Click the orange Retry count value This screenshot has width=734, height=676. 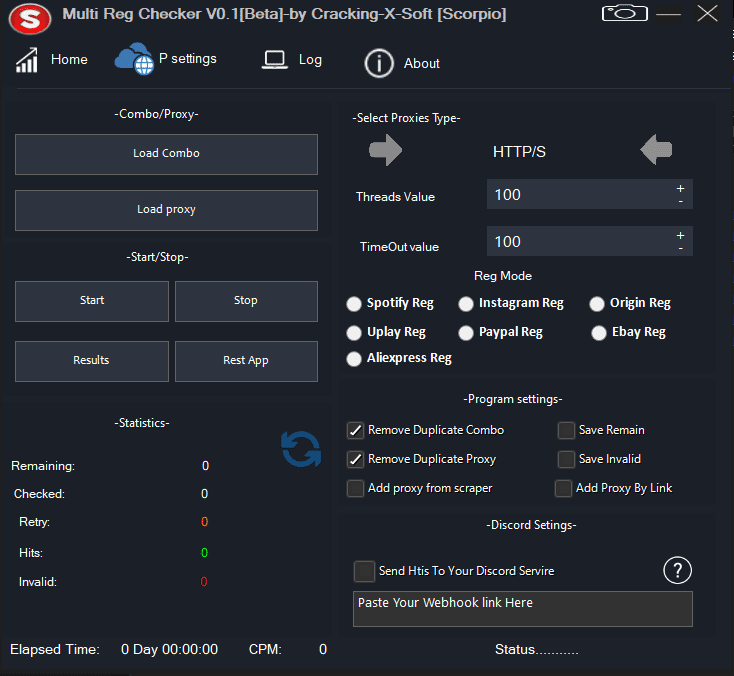205,522
